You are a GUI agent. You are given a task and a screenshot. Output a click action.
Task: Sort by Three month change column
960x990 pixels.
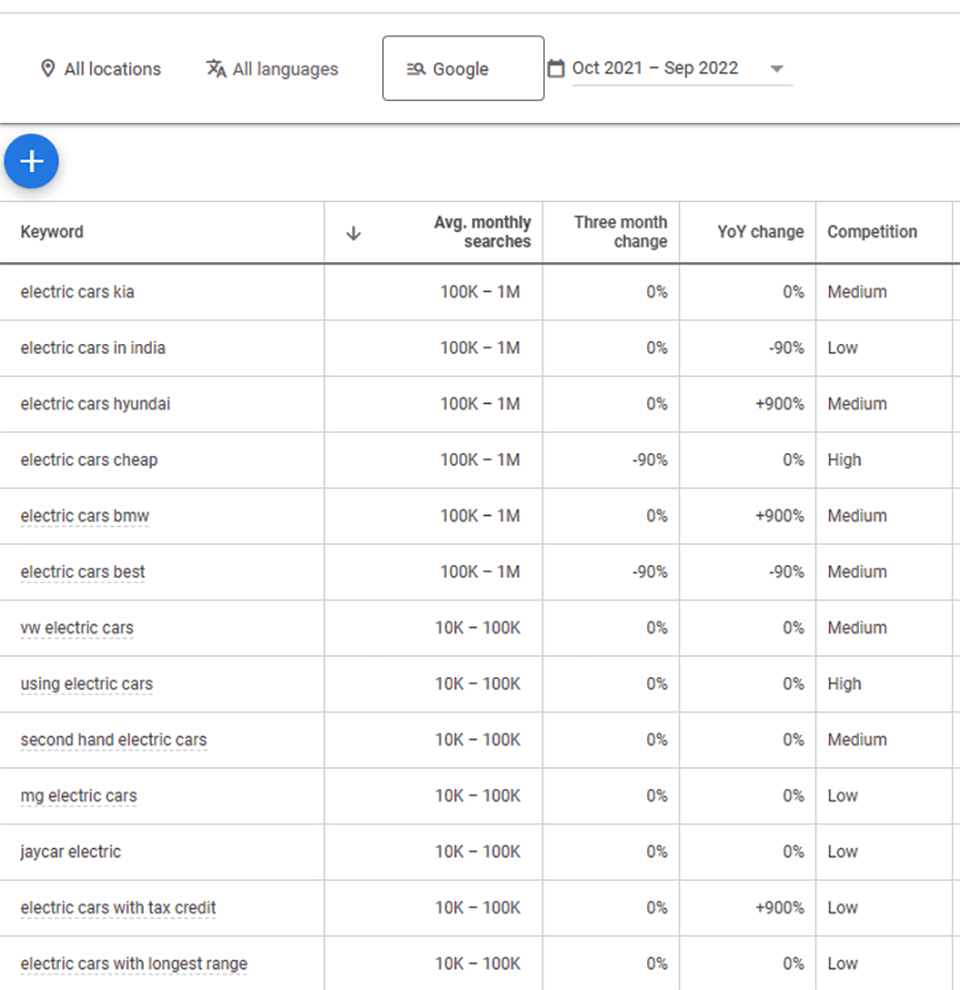click(x=620, y=232)
